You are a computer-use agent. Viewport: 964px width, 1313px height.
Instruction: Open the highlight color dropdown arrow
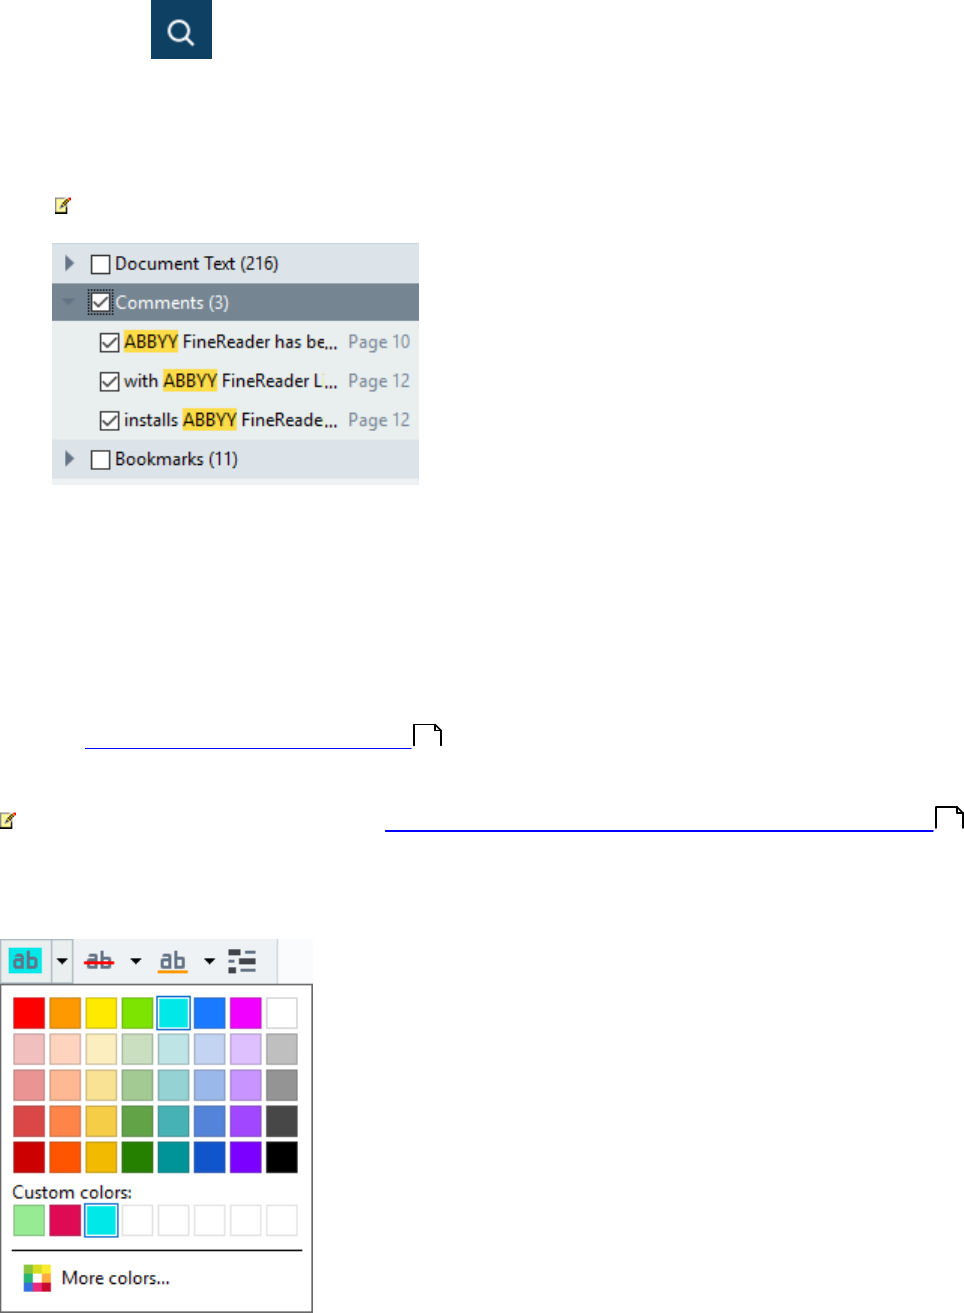click(x=62, y=961)
